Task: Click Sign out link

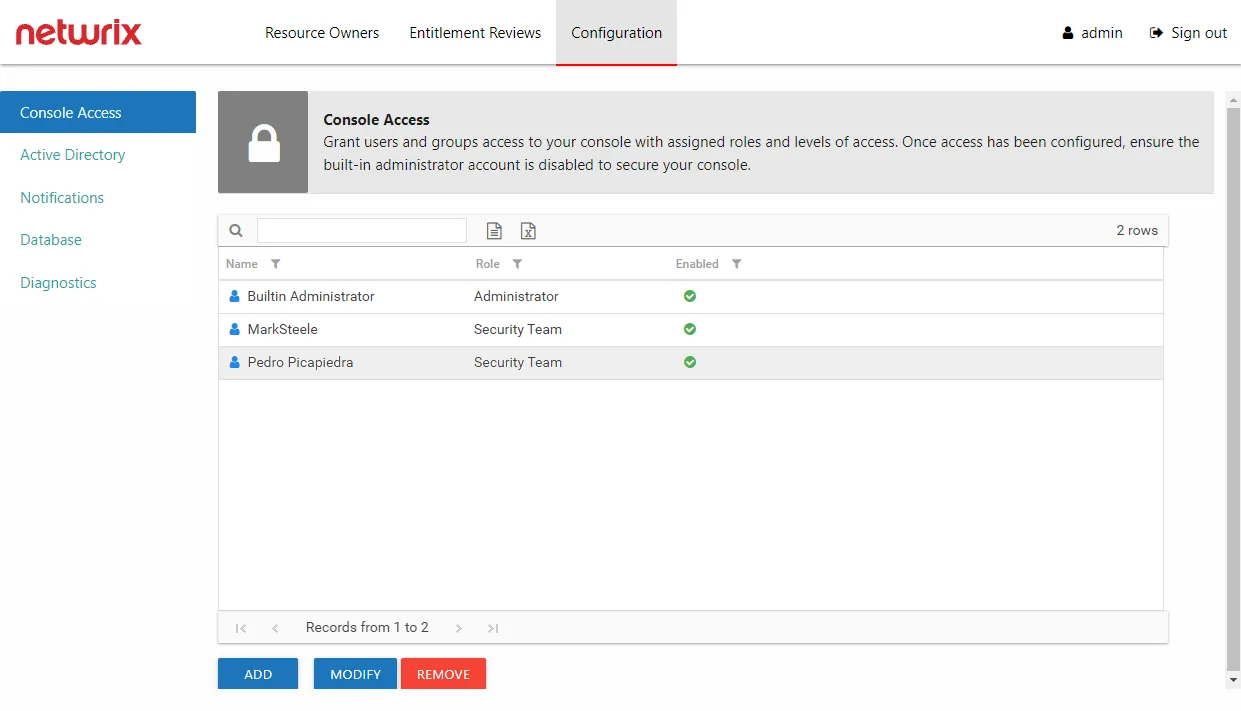Action: tap(1199, 33)
